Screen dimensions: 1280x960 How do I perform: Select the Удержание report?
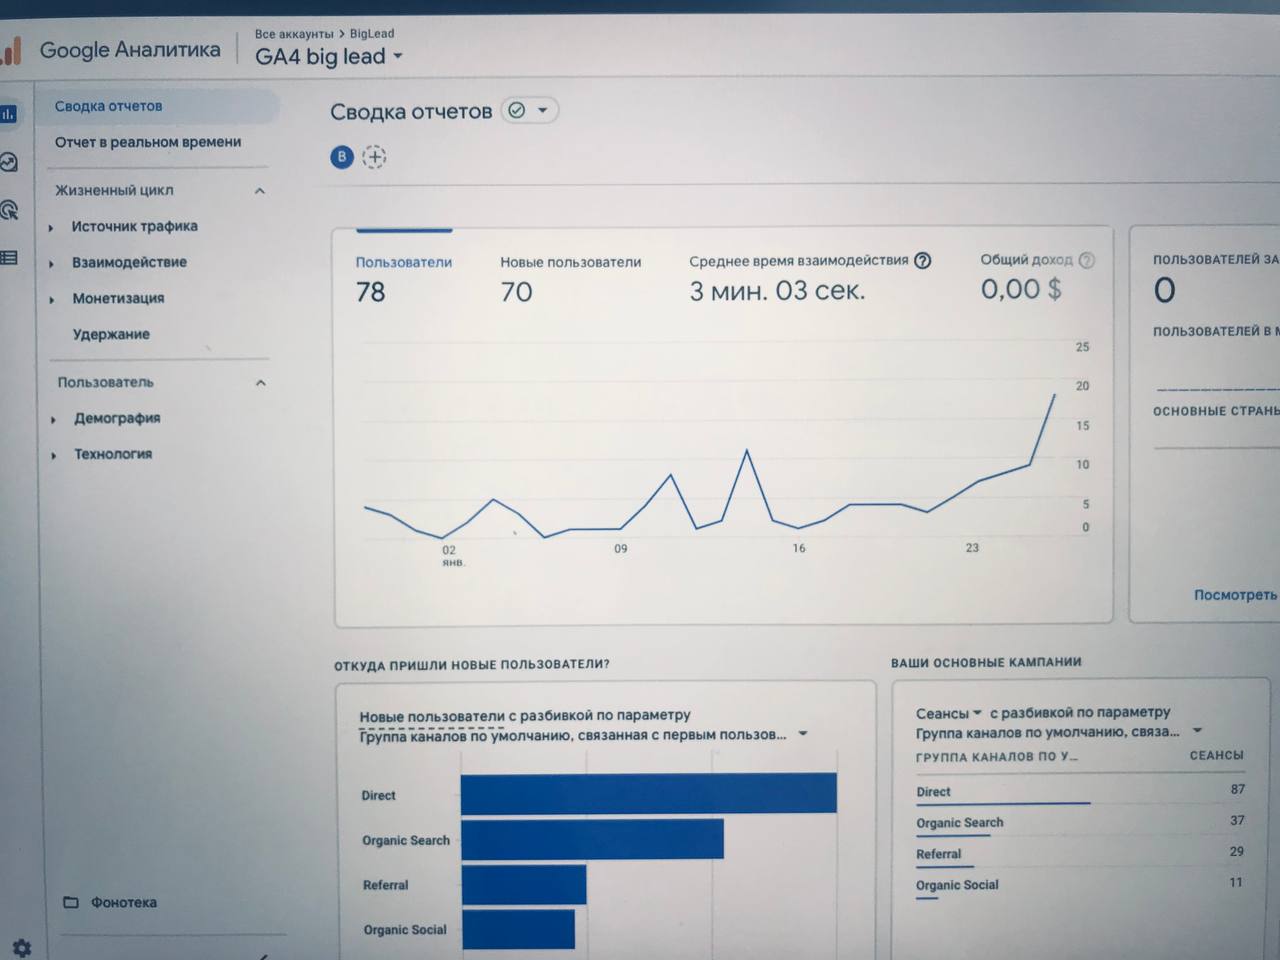[x=111, y=335]
